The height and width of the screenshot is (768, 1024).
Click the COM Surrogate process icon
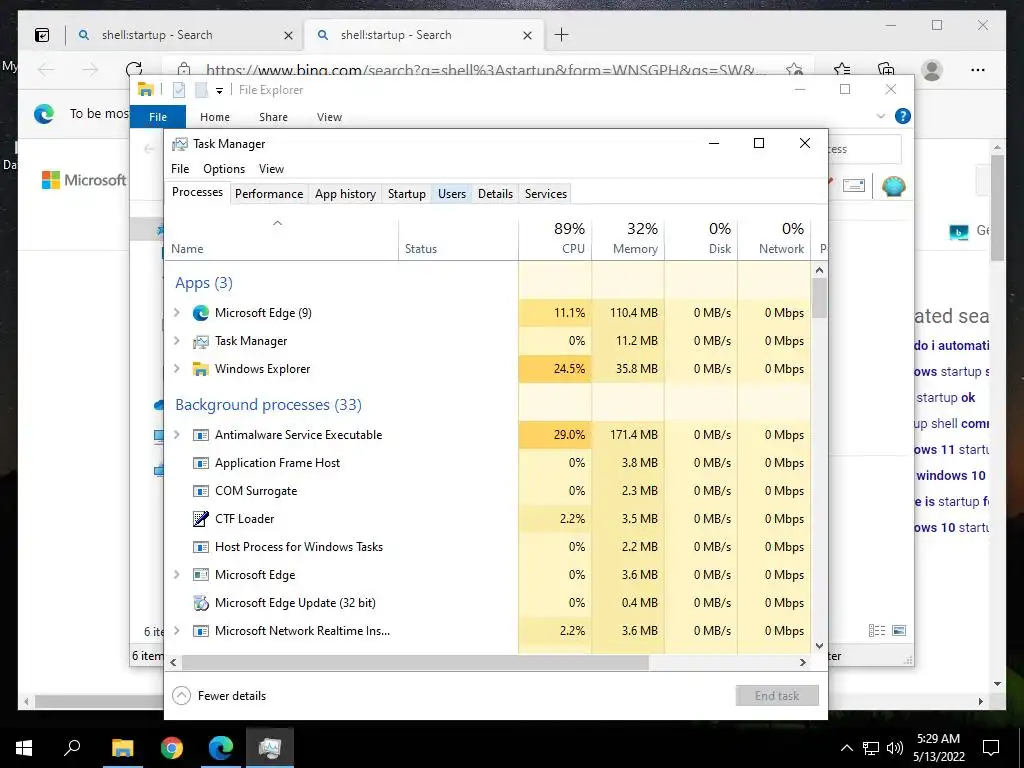[200, 491]
